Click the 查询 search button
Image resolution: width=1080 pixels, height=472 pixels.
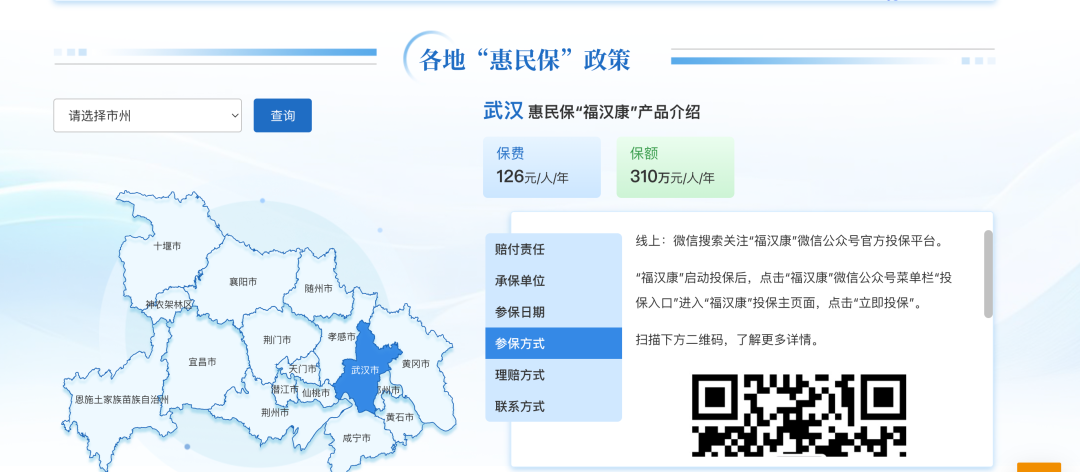tap(282, 116)
